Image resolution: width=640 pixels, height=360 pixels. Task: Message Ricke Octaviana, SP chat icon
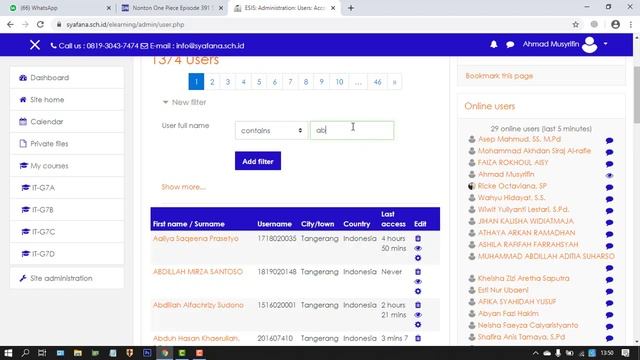click(609, 187)
